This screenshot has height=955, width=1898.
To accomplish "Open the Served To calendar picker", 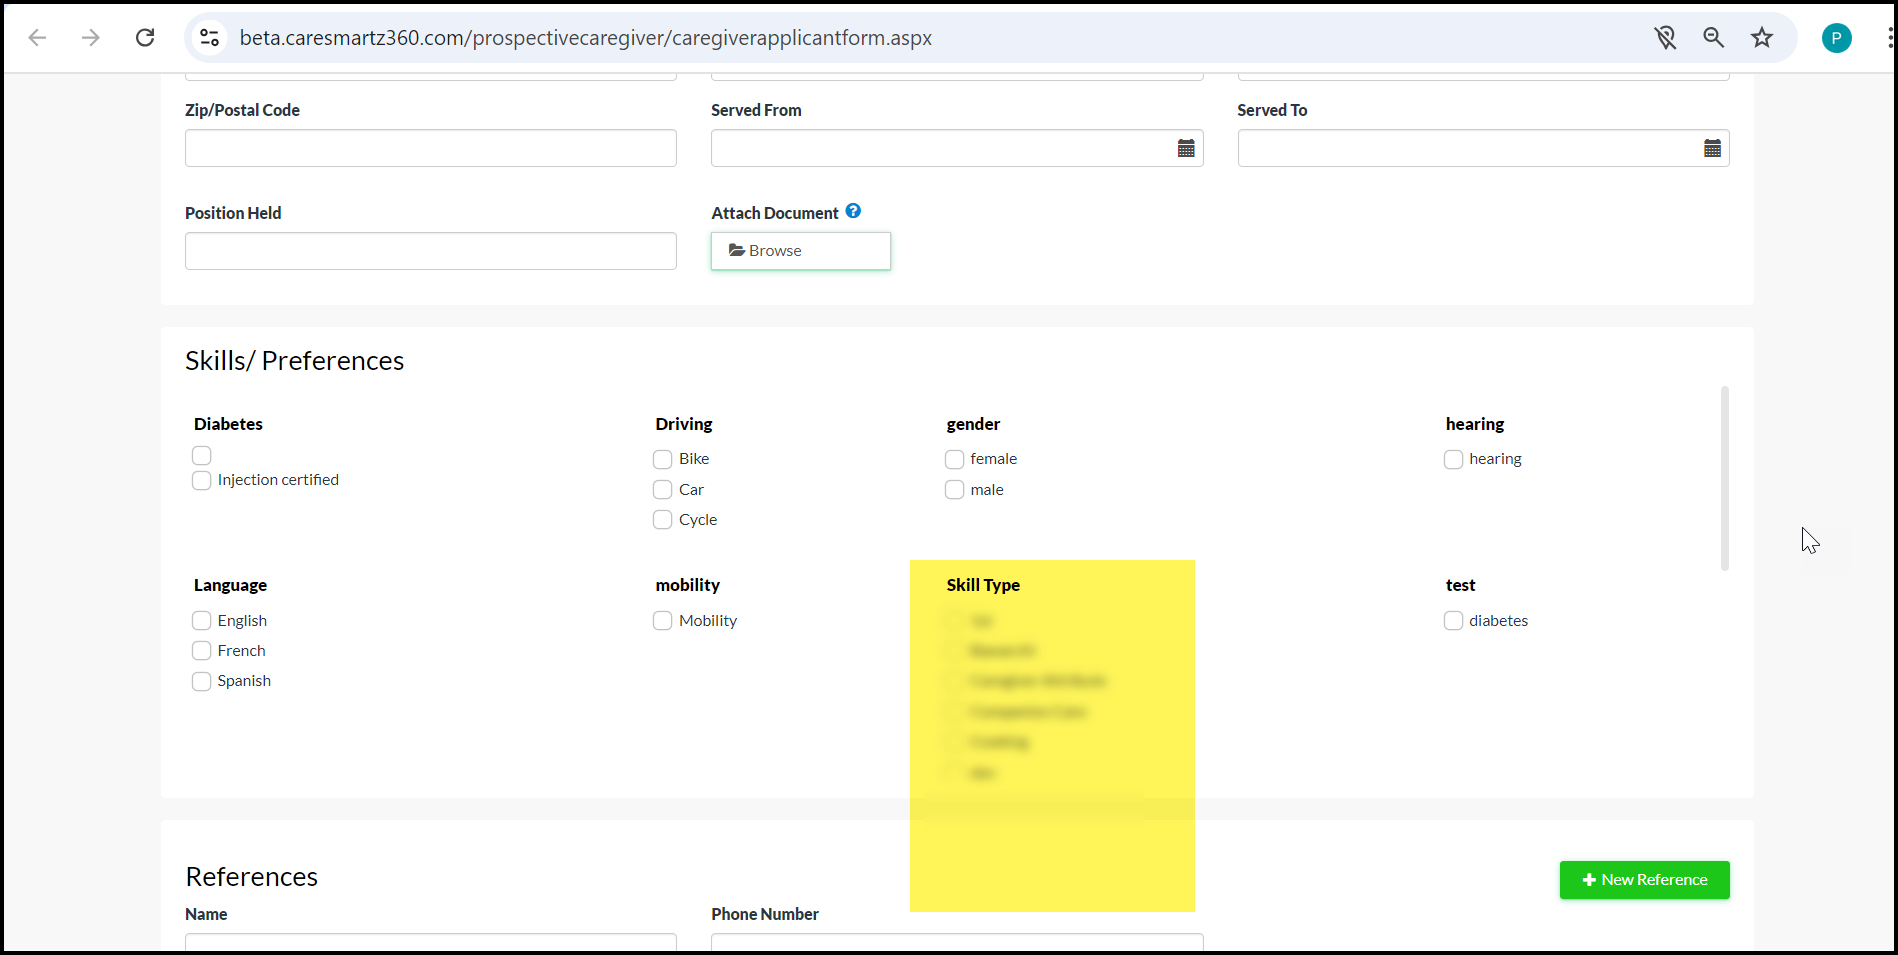I will pos(1712,149).
